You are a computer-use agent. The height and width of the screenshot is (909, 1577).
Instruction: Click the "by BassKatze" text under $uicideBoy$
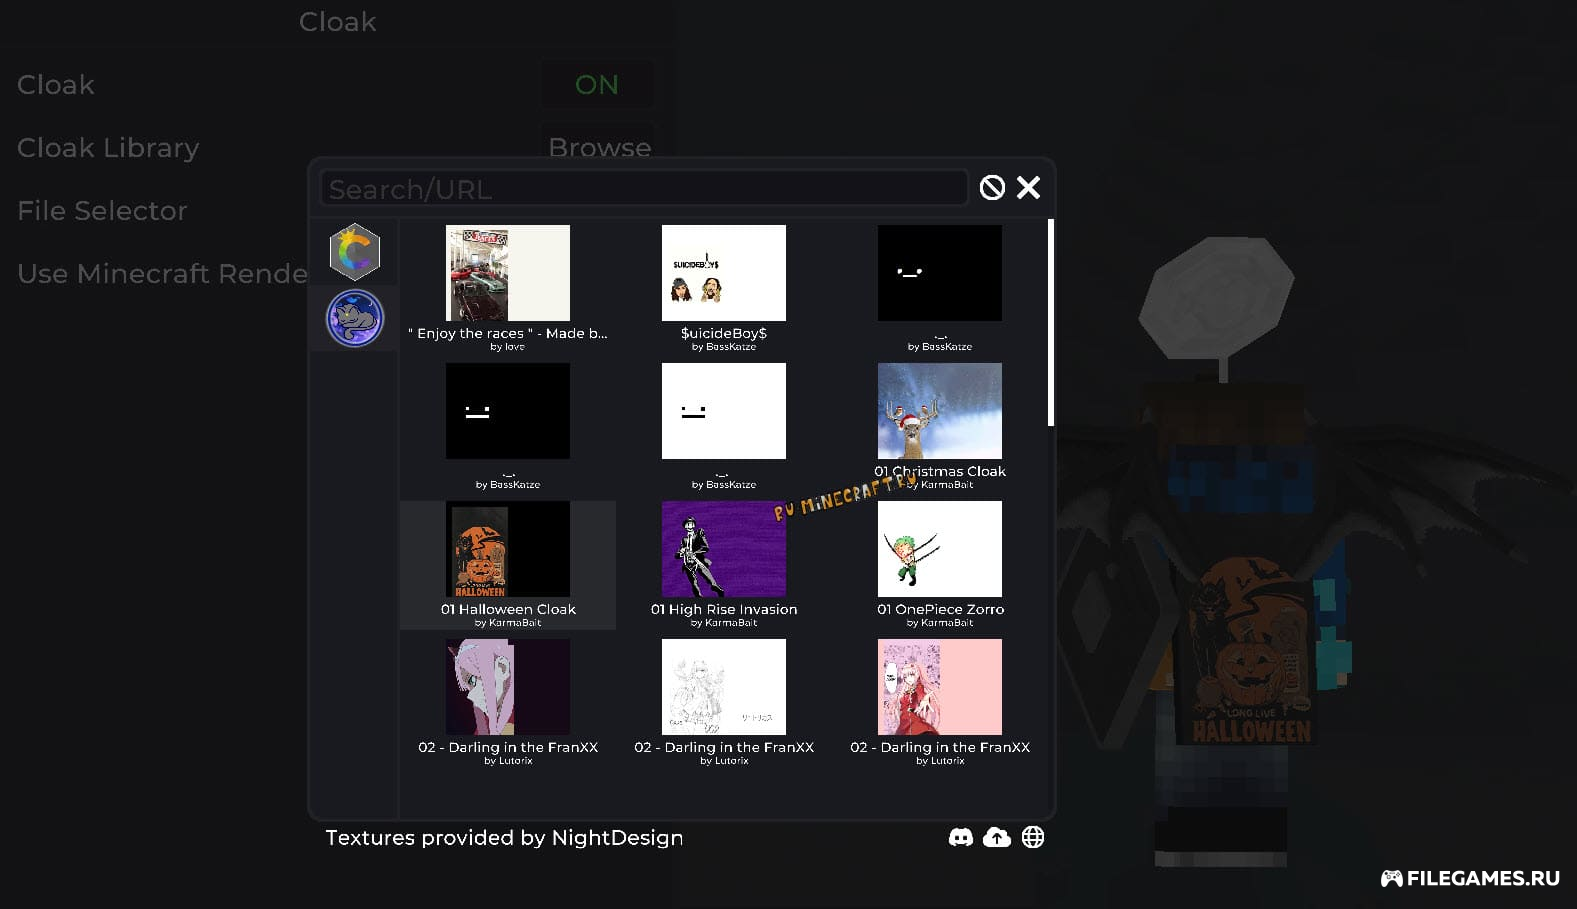[x=724, y=347]
